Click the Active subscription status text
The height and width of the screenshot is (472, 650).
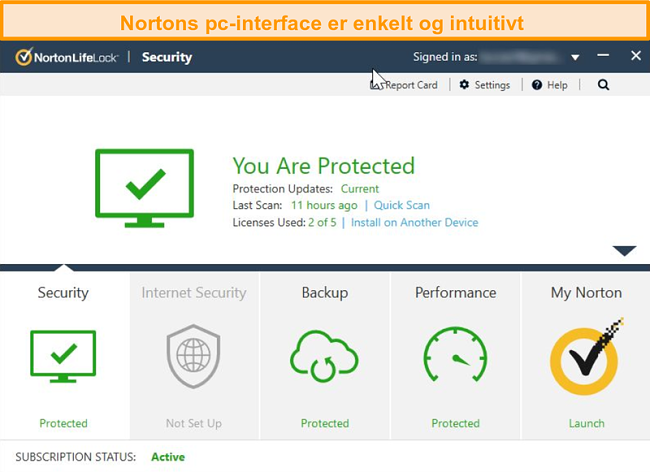[168, 457]
